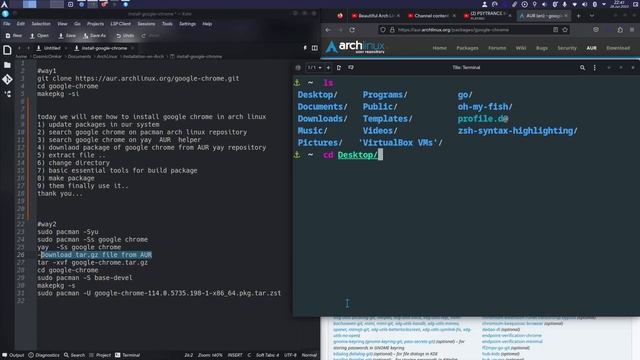Image resolution: width=640 pixels, height=360 pixels.
Task: Open the Documents sidebar icon in Kate
Action: (7, 50)
